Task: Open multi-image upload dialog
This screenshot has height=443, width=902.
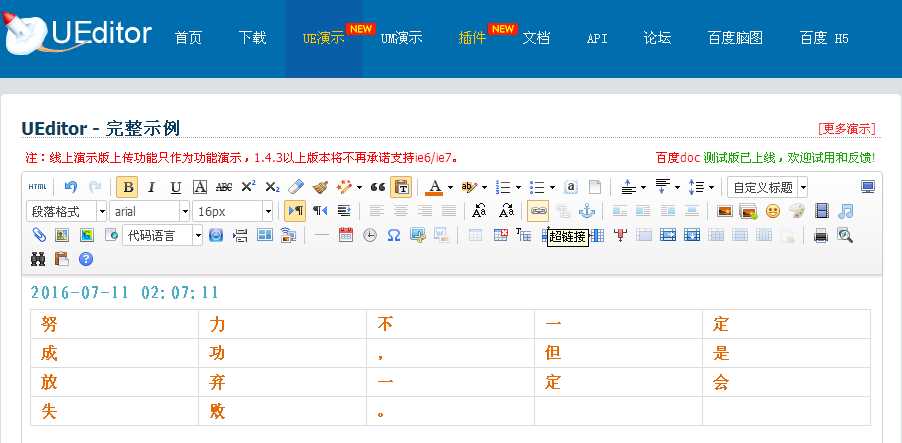Action: tap(748, 211)
